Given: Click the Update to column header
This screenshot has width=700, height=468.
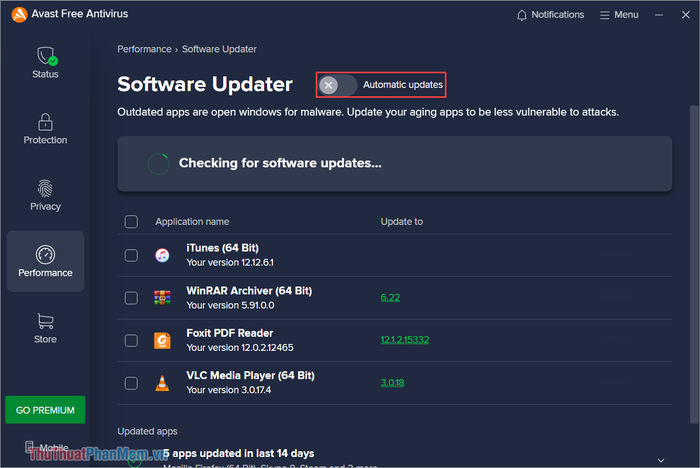Looking at the screenshot, I should click(x=402, y=221).
